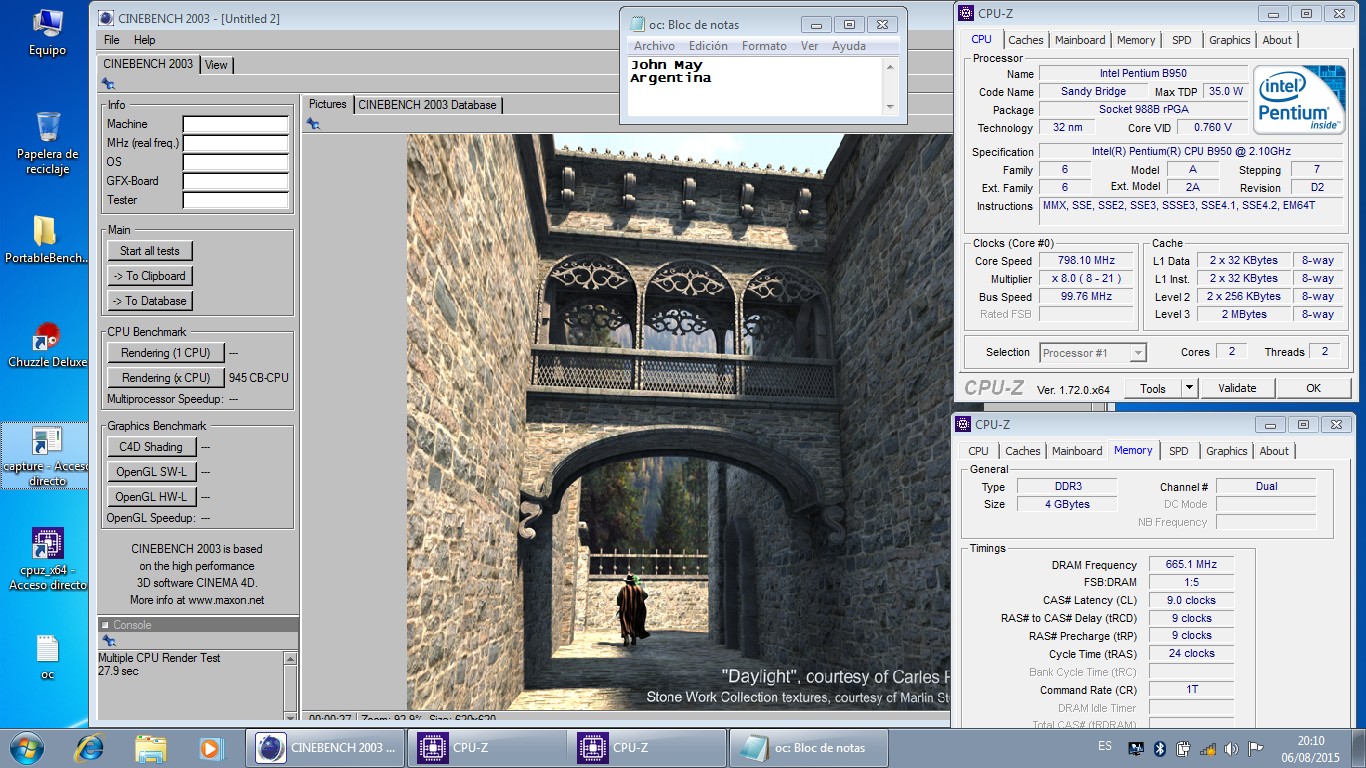Click the pin icon under Pictures tab

pos(313,123)
